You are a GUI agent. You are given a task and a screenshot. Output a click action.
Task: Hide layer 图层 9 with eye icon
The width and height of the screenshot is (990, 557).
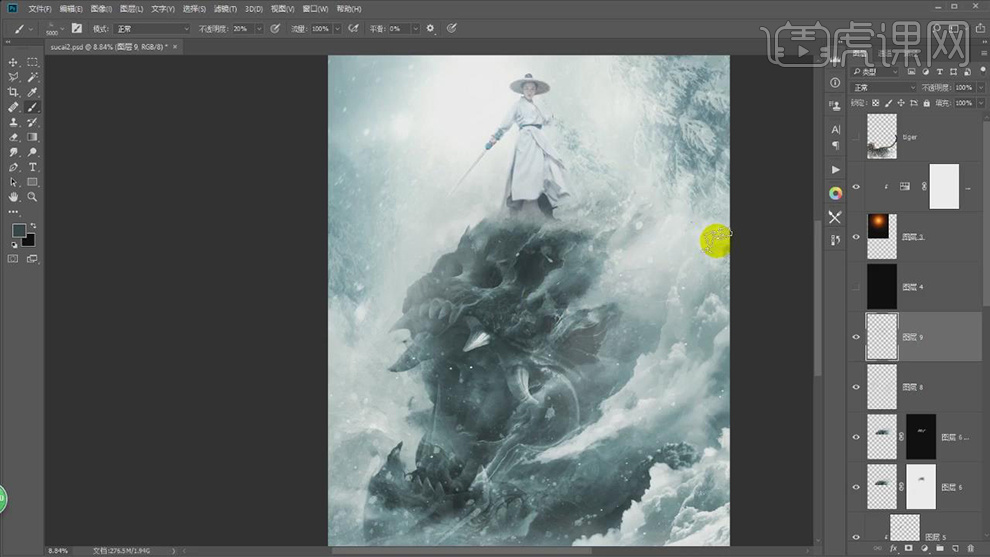pos(856,337)
